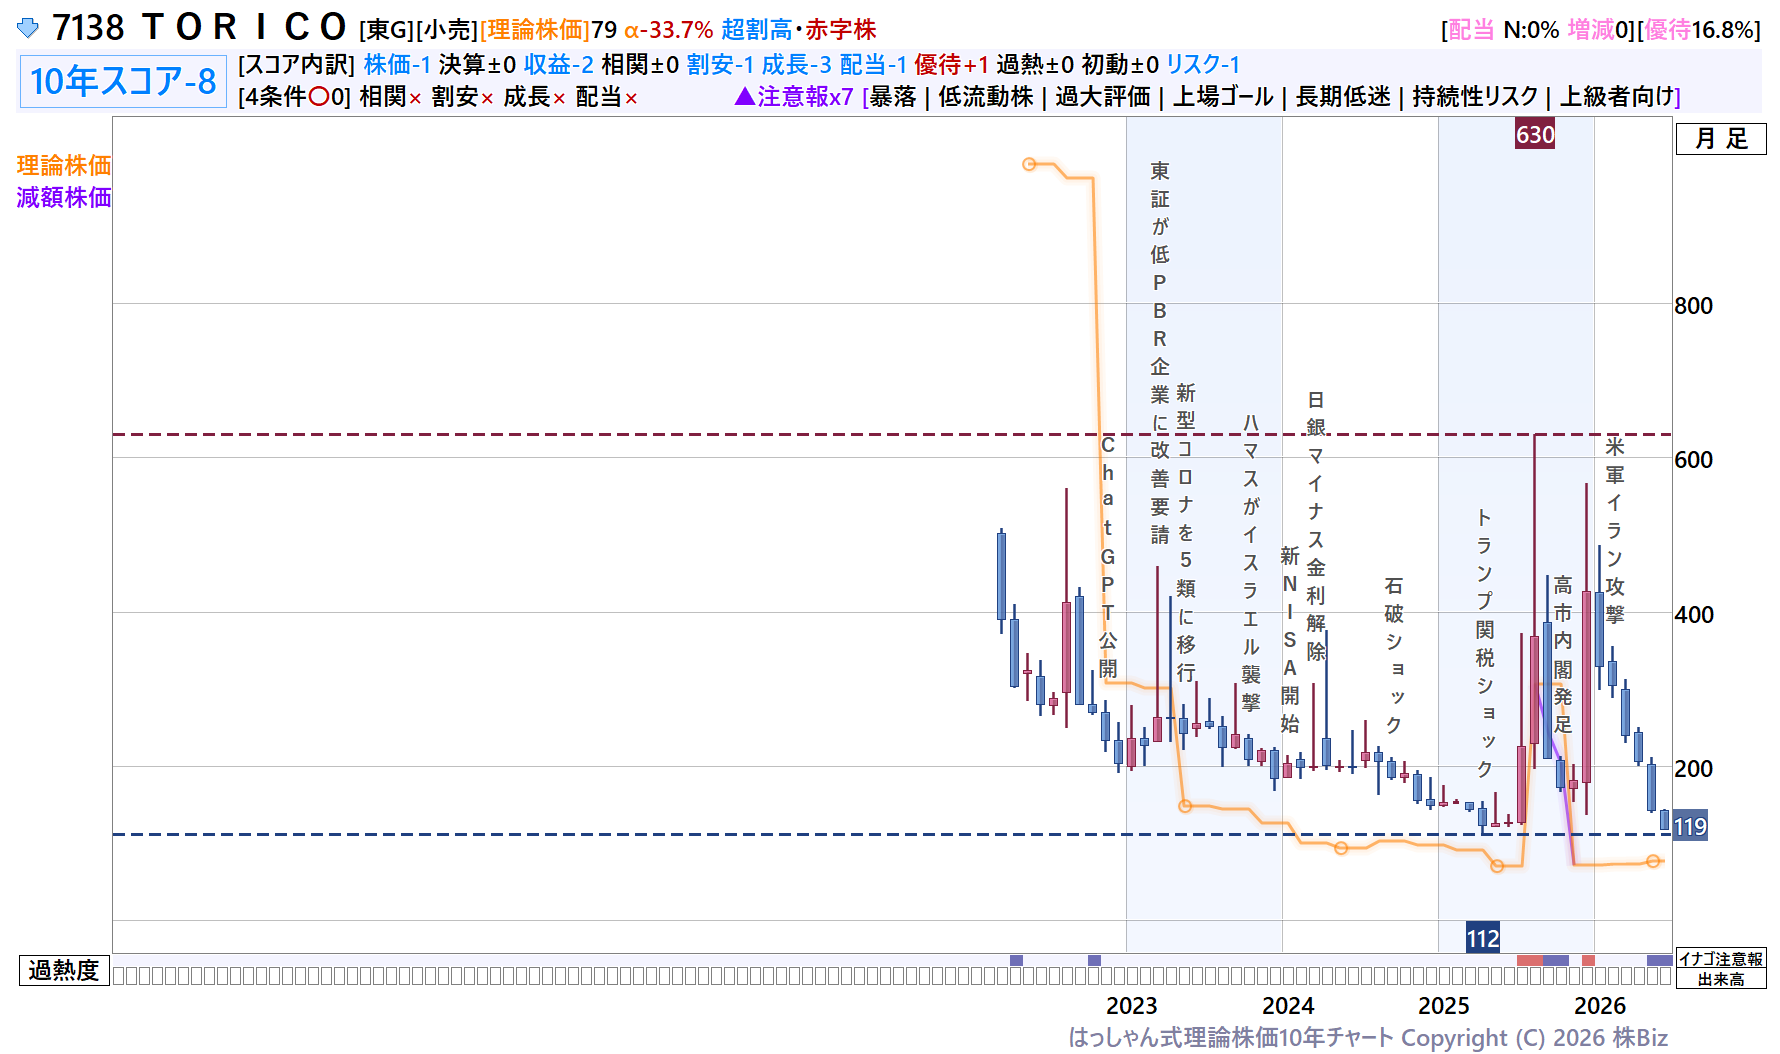Screen dimensions: 1780x1054
Task: Click the 過熱±0 score item
Action: pos(1035,65)
